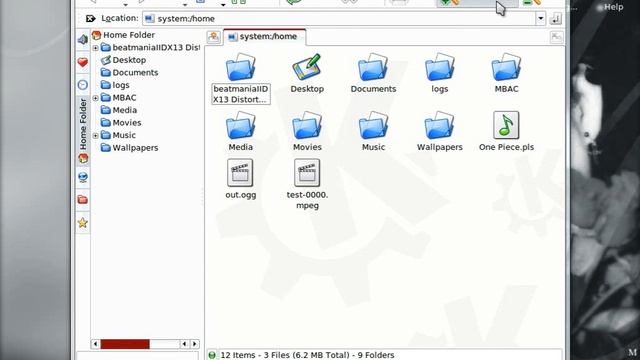Select Documents in the sidebar tree

click(x=129, y=73)
